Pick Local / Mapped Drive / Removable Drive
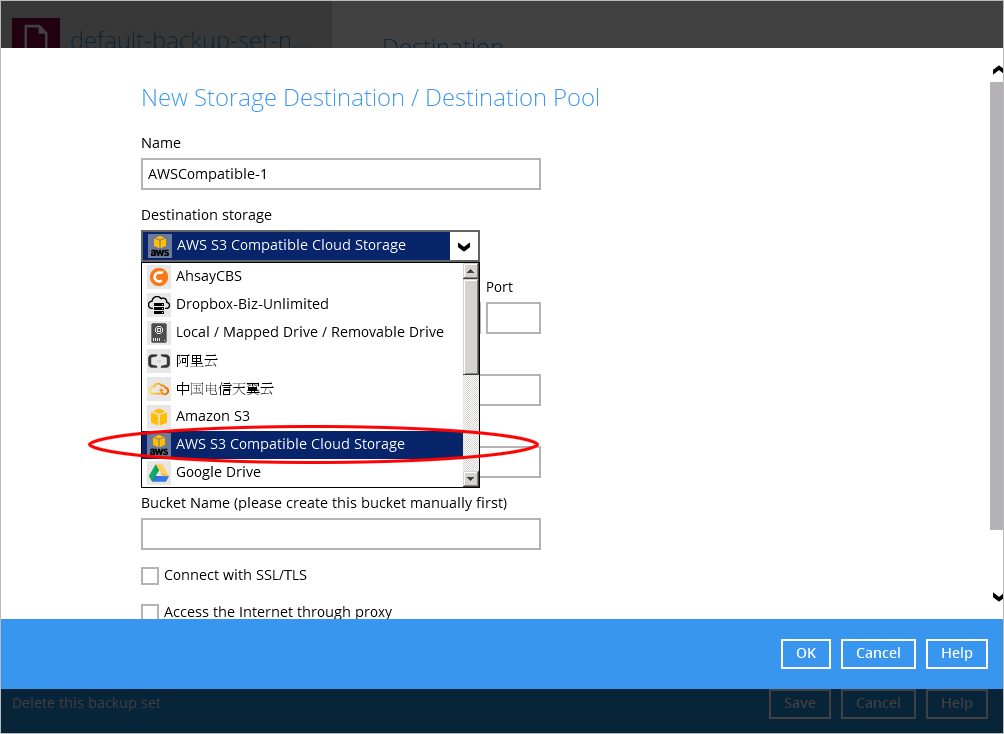Viewport: 1004px width, 734px height. pos(302,332)
